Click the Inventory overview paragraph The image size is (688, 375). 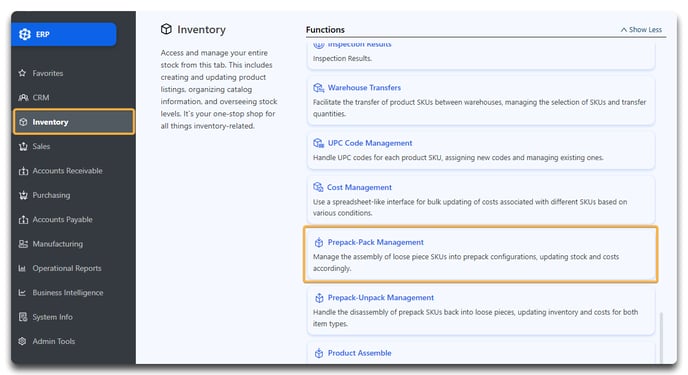coord(219,89)
